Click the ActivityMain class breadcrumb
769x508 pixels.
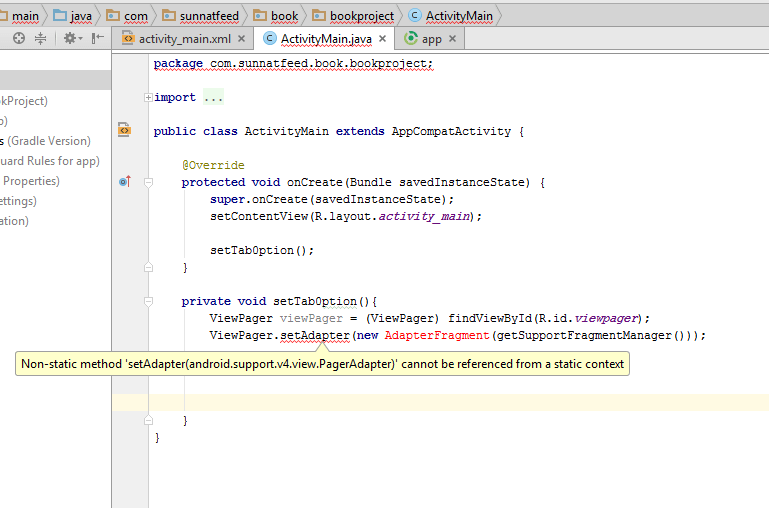coord(451,16)
